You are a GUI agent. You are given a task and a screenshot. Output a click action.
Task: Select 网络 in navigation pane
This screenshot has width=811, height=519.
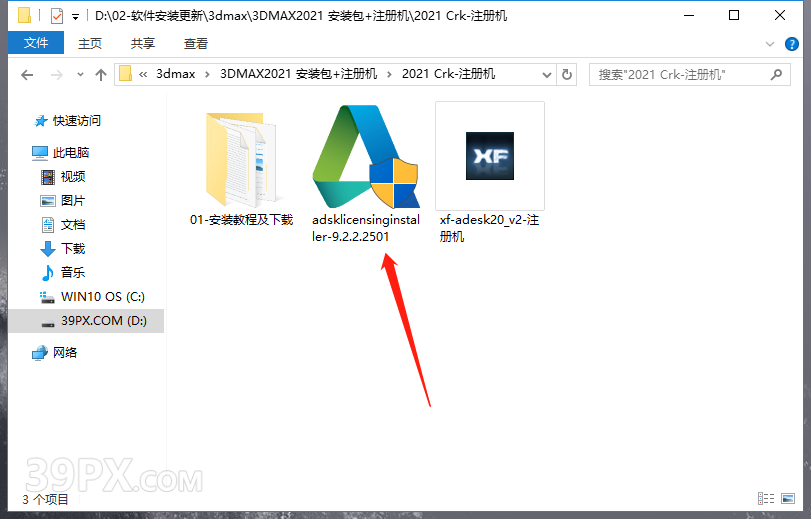click(65, 353)
